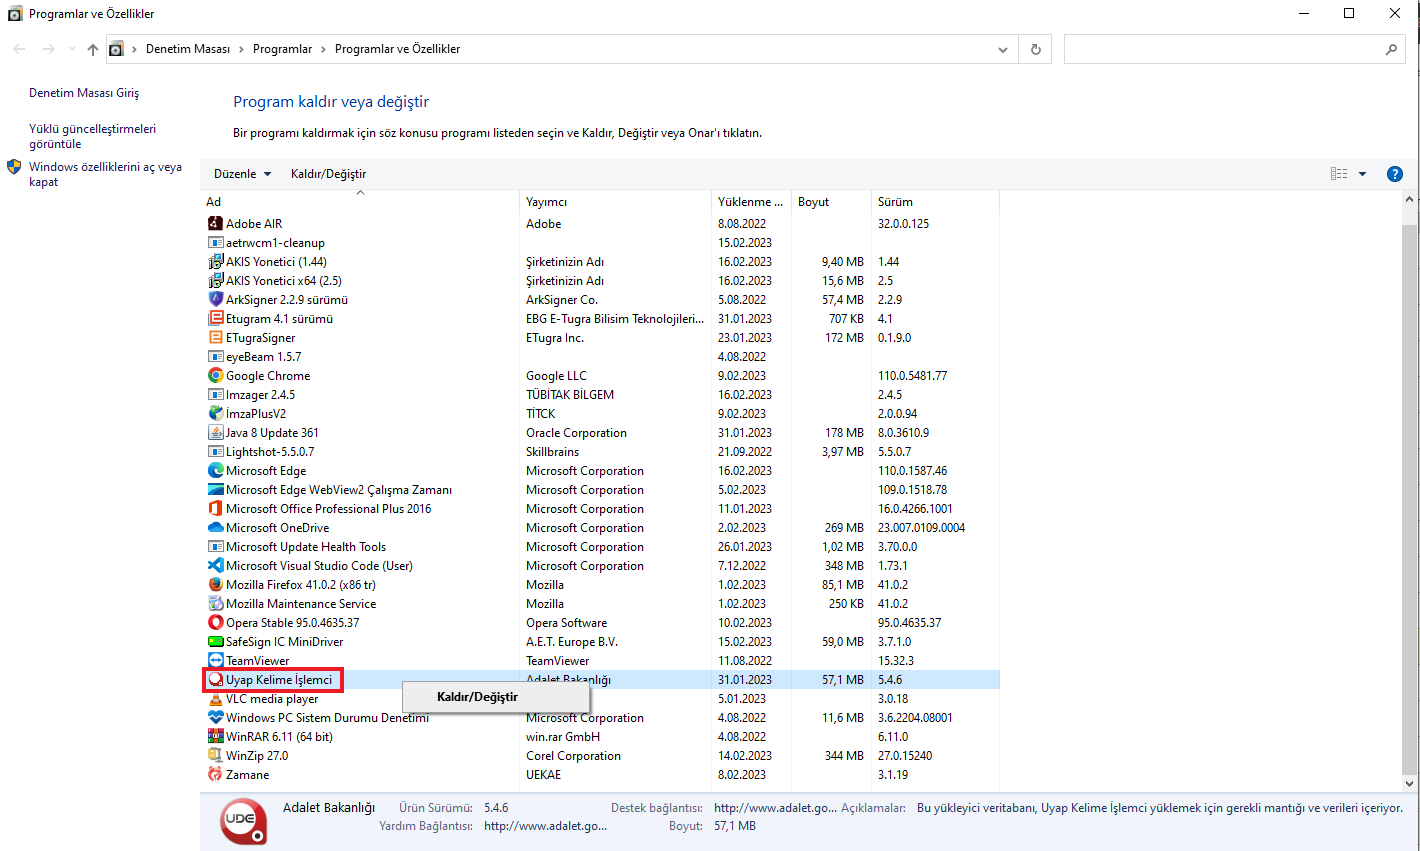The width and height of the screenshot is (1420, 851).
Task: Click the Google Chrome icon in list
Action: coord(215,376)
